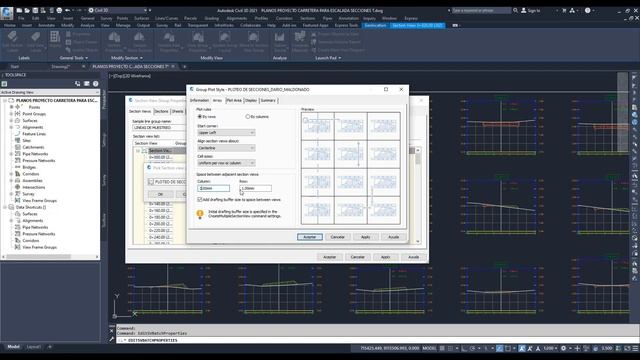Expand the Points tree node
This screenshot has width=640, height=360.
11,107
